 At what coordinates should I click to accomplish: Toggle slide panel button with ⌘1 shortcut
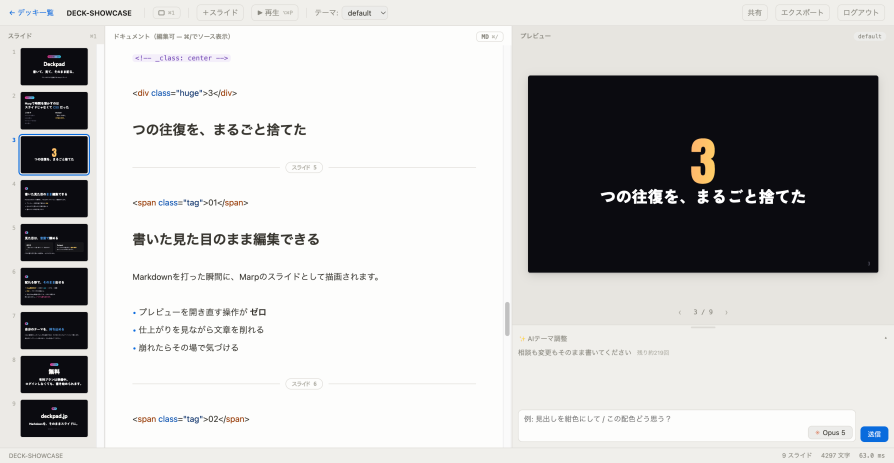point(166,13)
